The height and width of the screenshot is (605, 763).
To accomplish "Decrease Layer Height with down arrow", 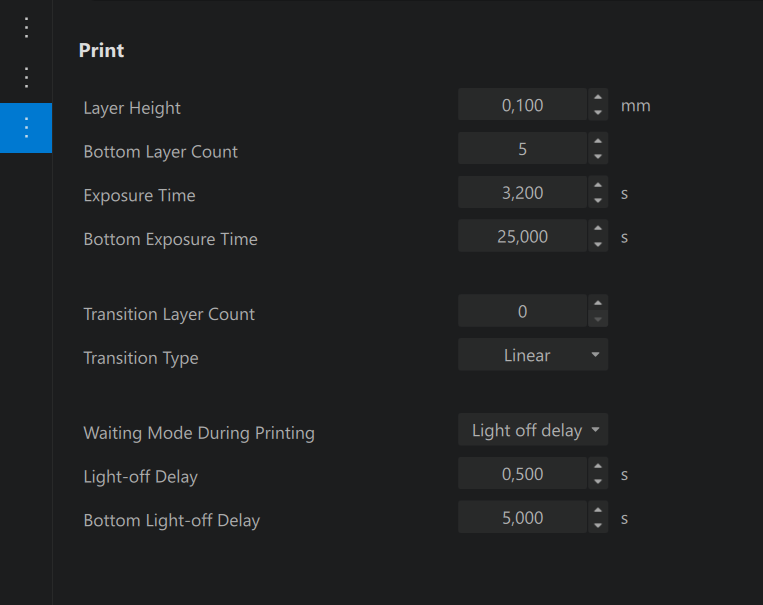I will point(598,112).
